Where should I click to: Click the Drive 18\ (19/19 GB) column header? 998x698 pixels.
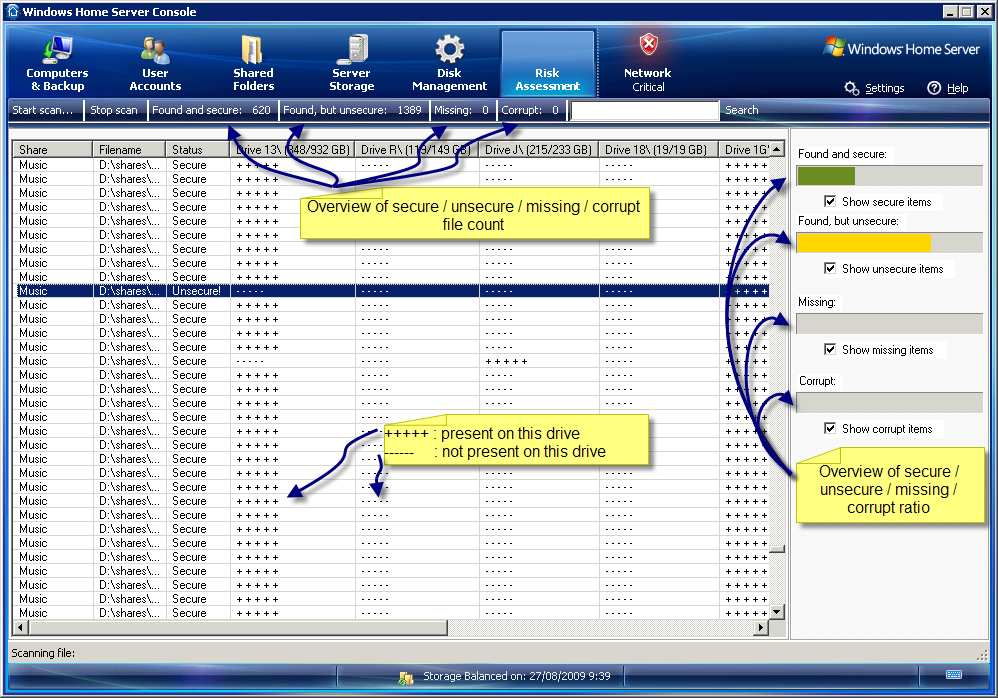pos(659,150)
